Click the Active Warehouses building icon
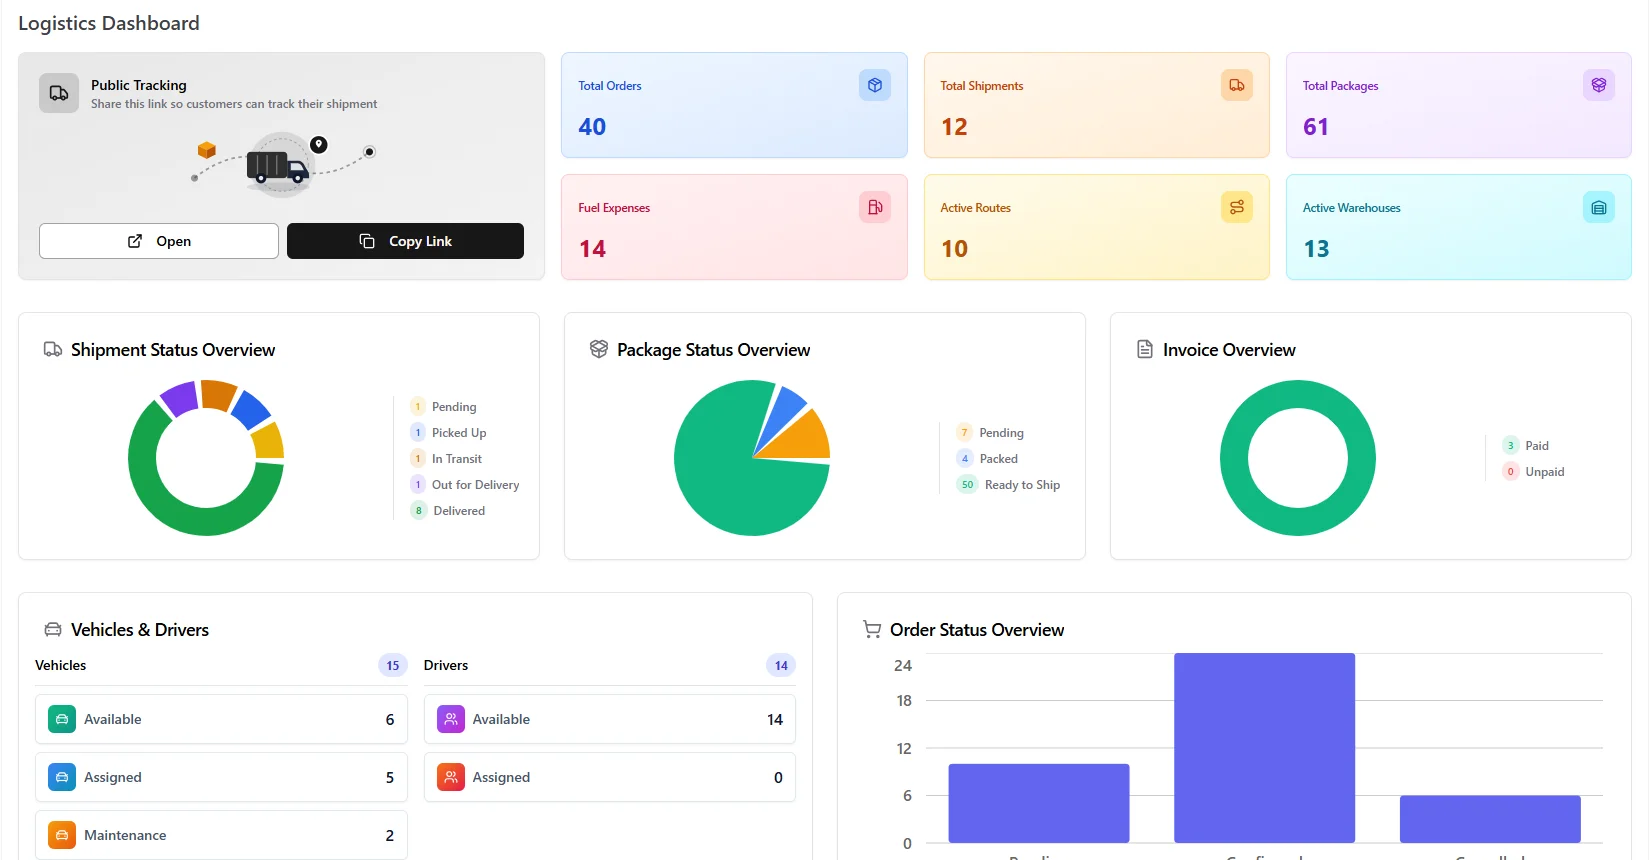1649x860 pixels. [x=1599, y=207]
